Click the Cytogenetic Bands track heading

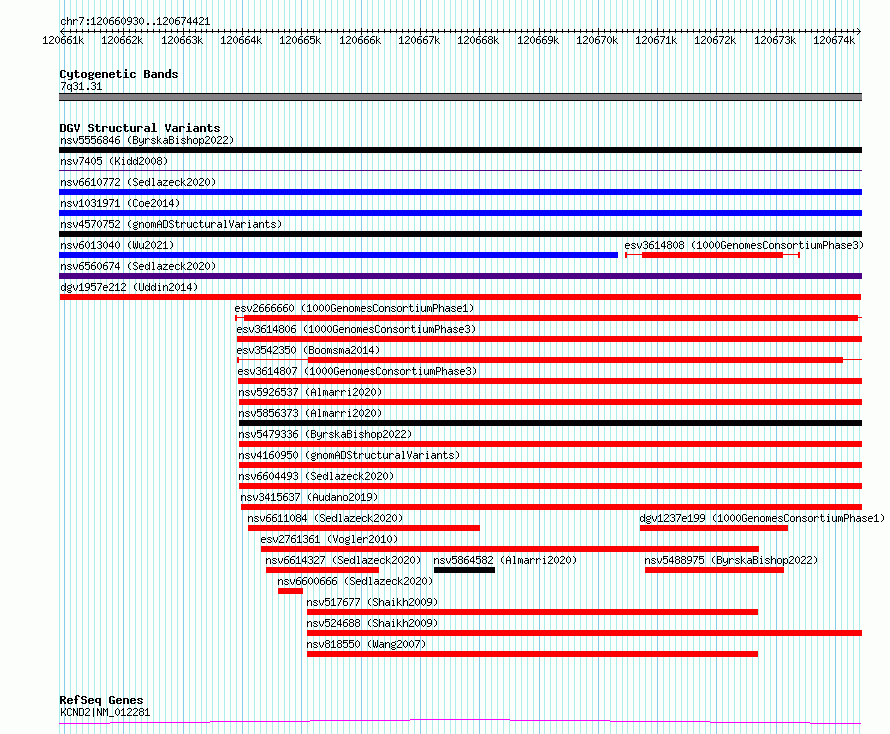click(119, 74)
